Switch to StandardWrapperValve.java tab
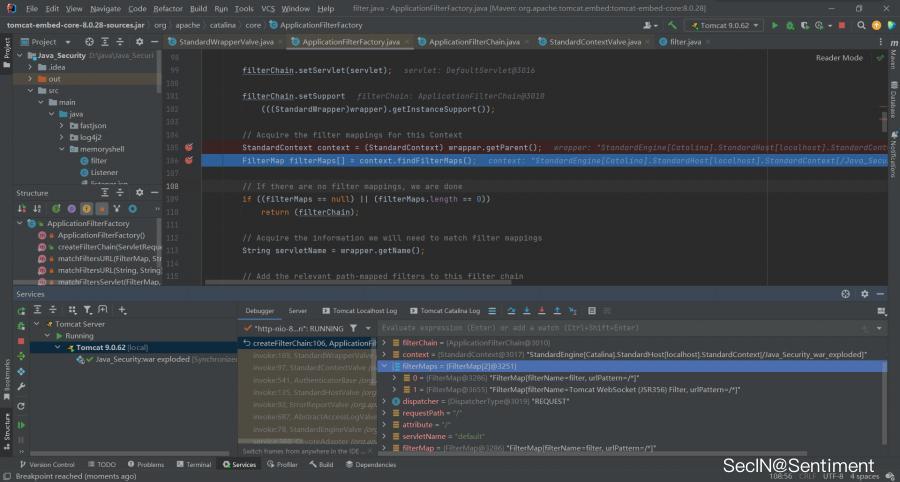Image resolution: width=900 pixels, height=482 pixels. coord(226,42)
